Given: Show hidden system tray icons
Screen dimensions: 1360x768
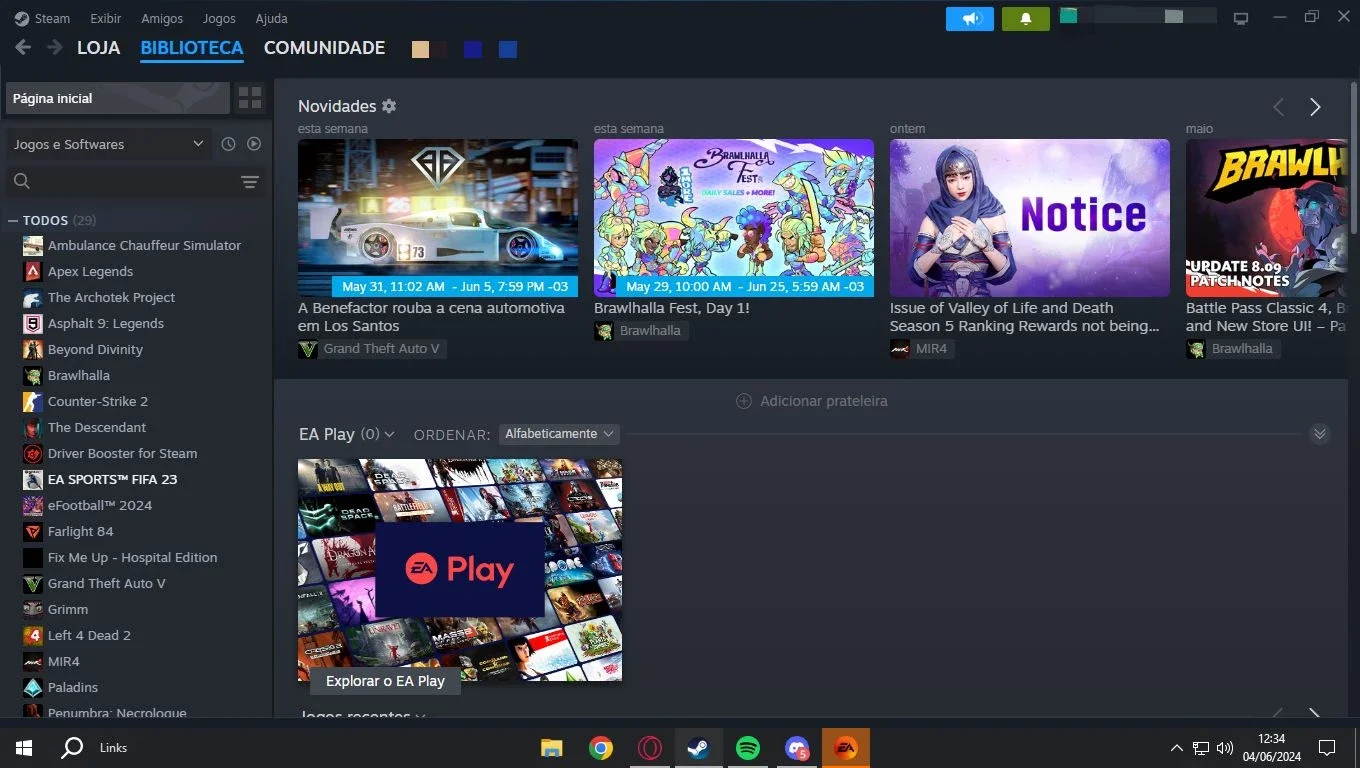Looking at the screenshot, I should click(x=1176, y=747).
